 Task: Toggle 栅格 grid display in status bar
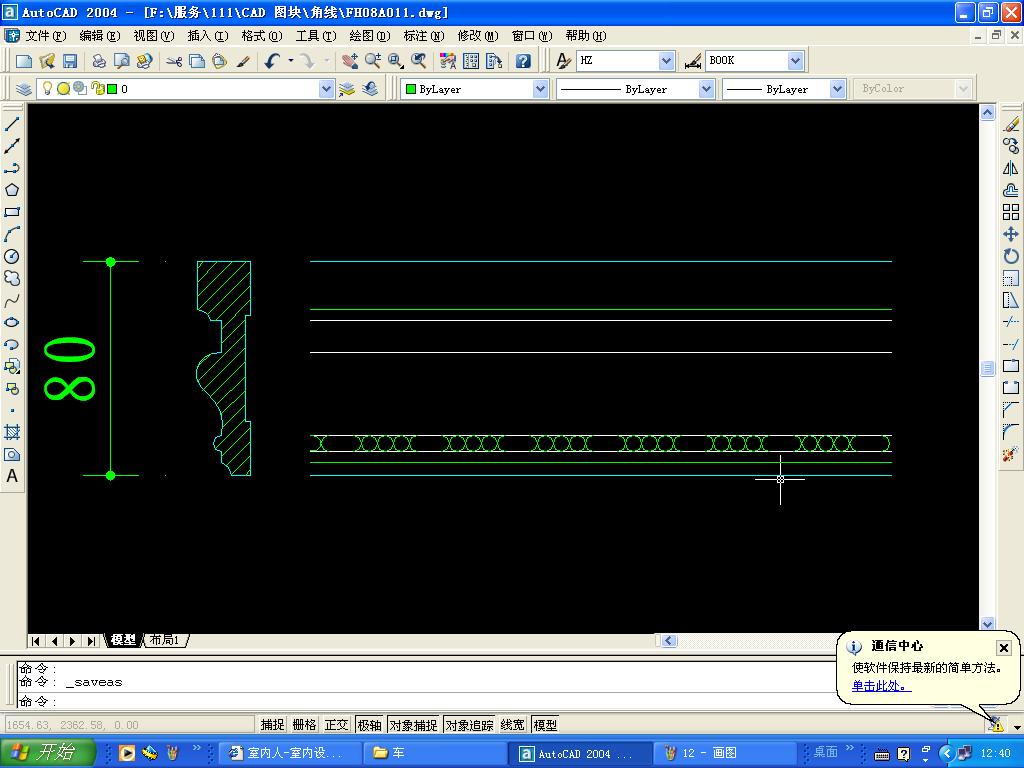pos(304,725)
